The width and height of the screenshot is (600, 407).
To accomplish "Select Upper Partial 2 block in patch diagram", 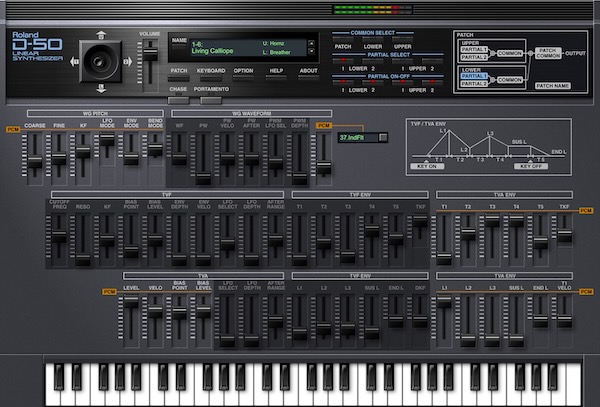I will (x=474, y=57).
